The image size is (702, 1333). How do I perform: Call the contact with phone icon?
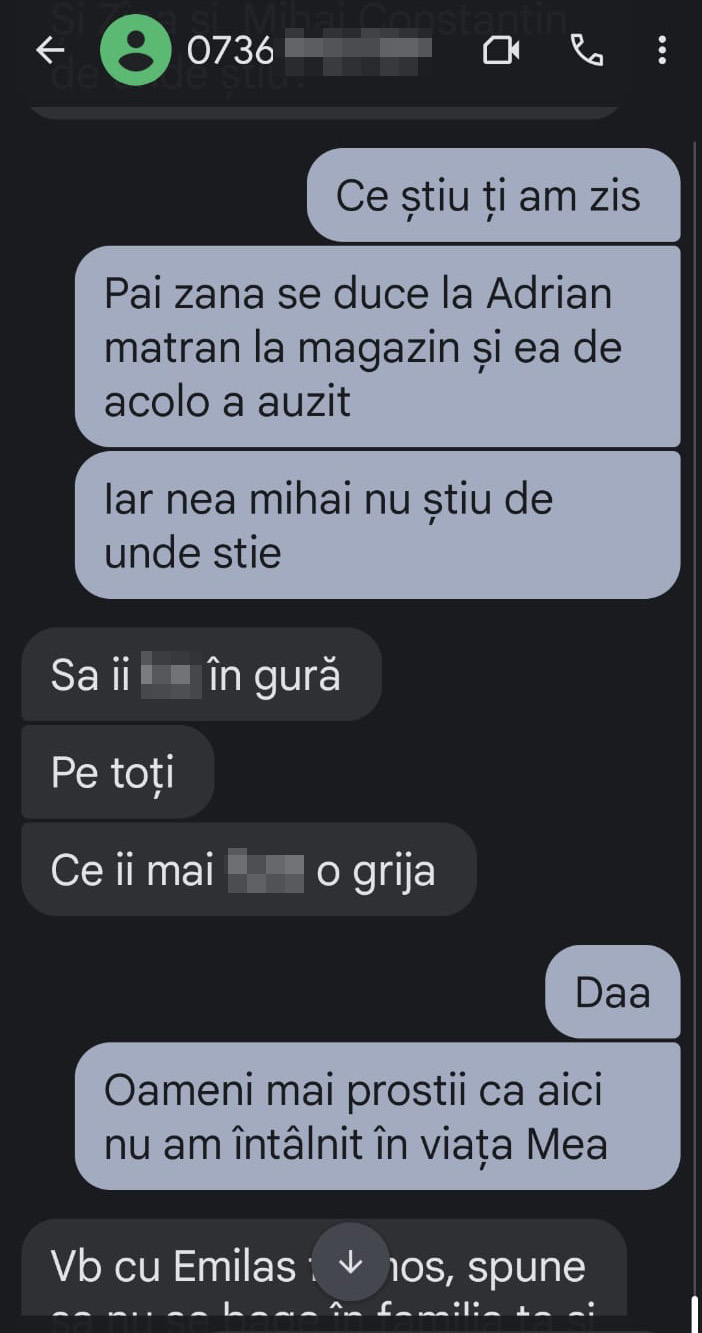(587, 50)
